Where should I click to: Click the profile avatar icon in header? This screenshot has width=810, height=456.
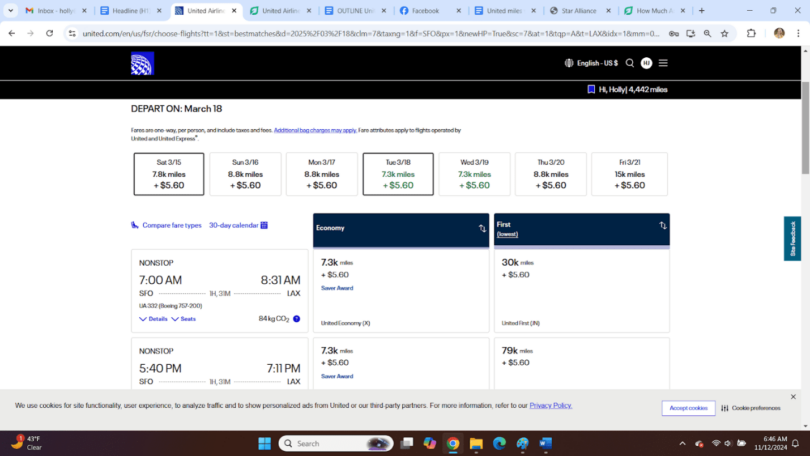click(x=646, y=63)
